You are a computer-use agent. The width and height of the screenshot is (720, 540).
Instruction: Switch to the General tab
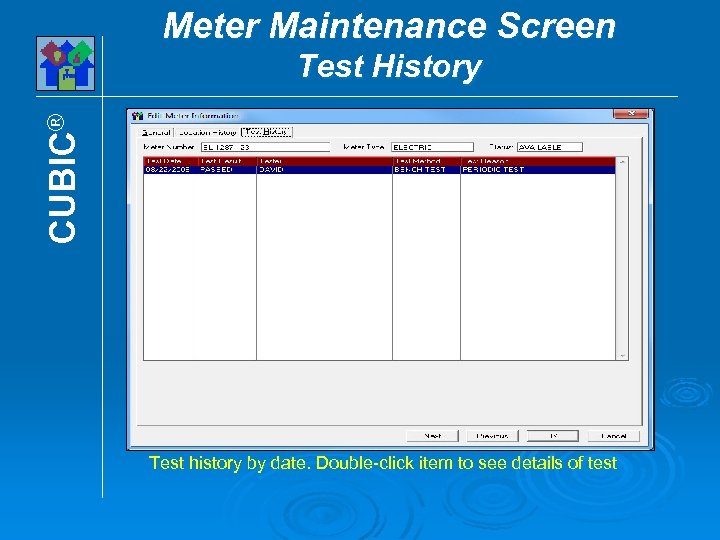click(x=156, y=132)
